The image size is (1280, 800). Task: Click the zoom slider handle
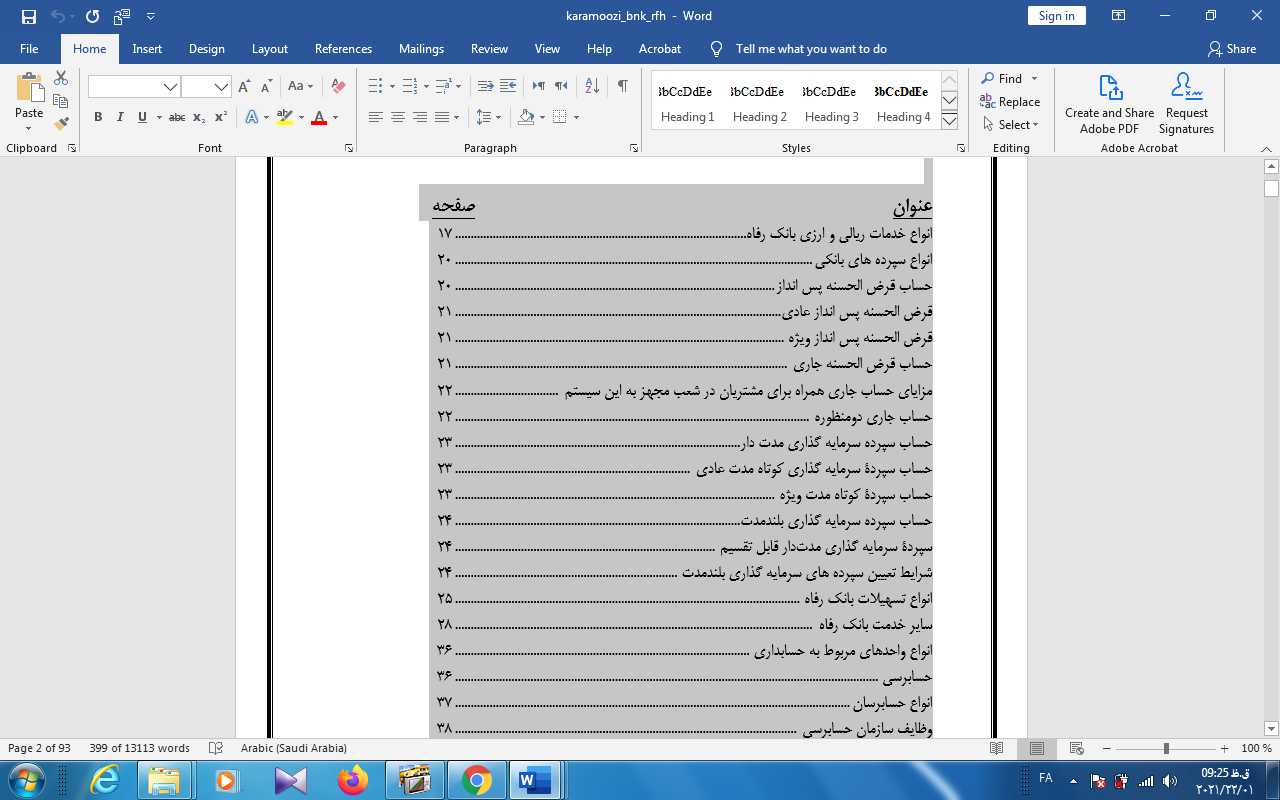1166,749
